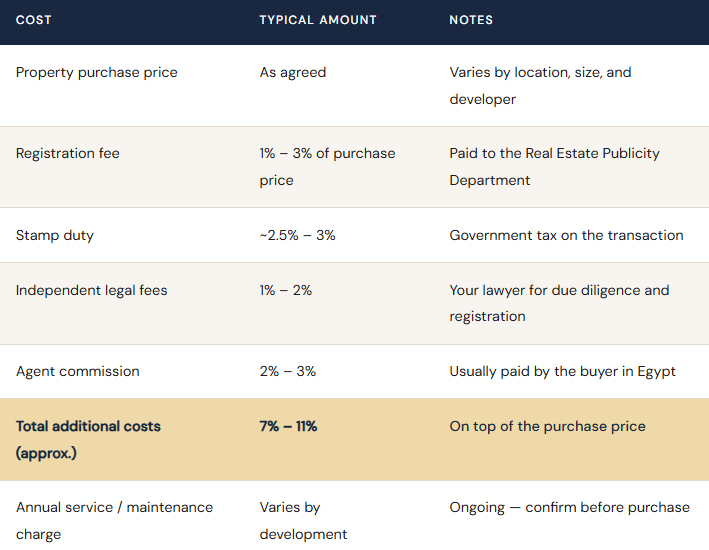Click the '2% – 3%' commission amount
The image size is (709, 550).
pos(288,371)
